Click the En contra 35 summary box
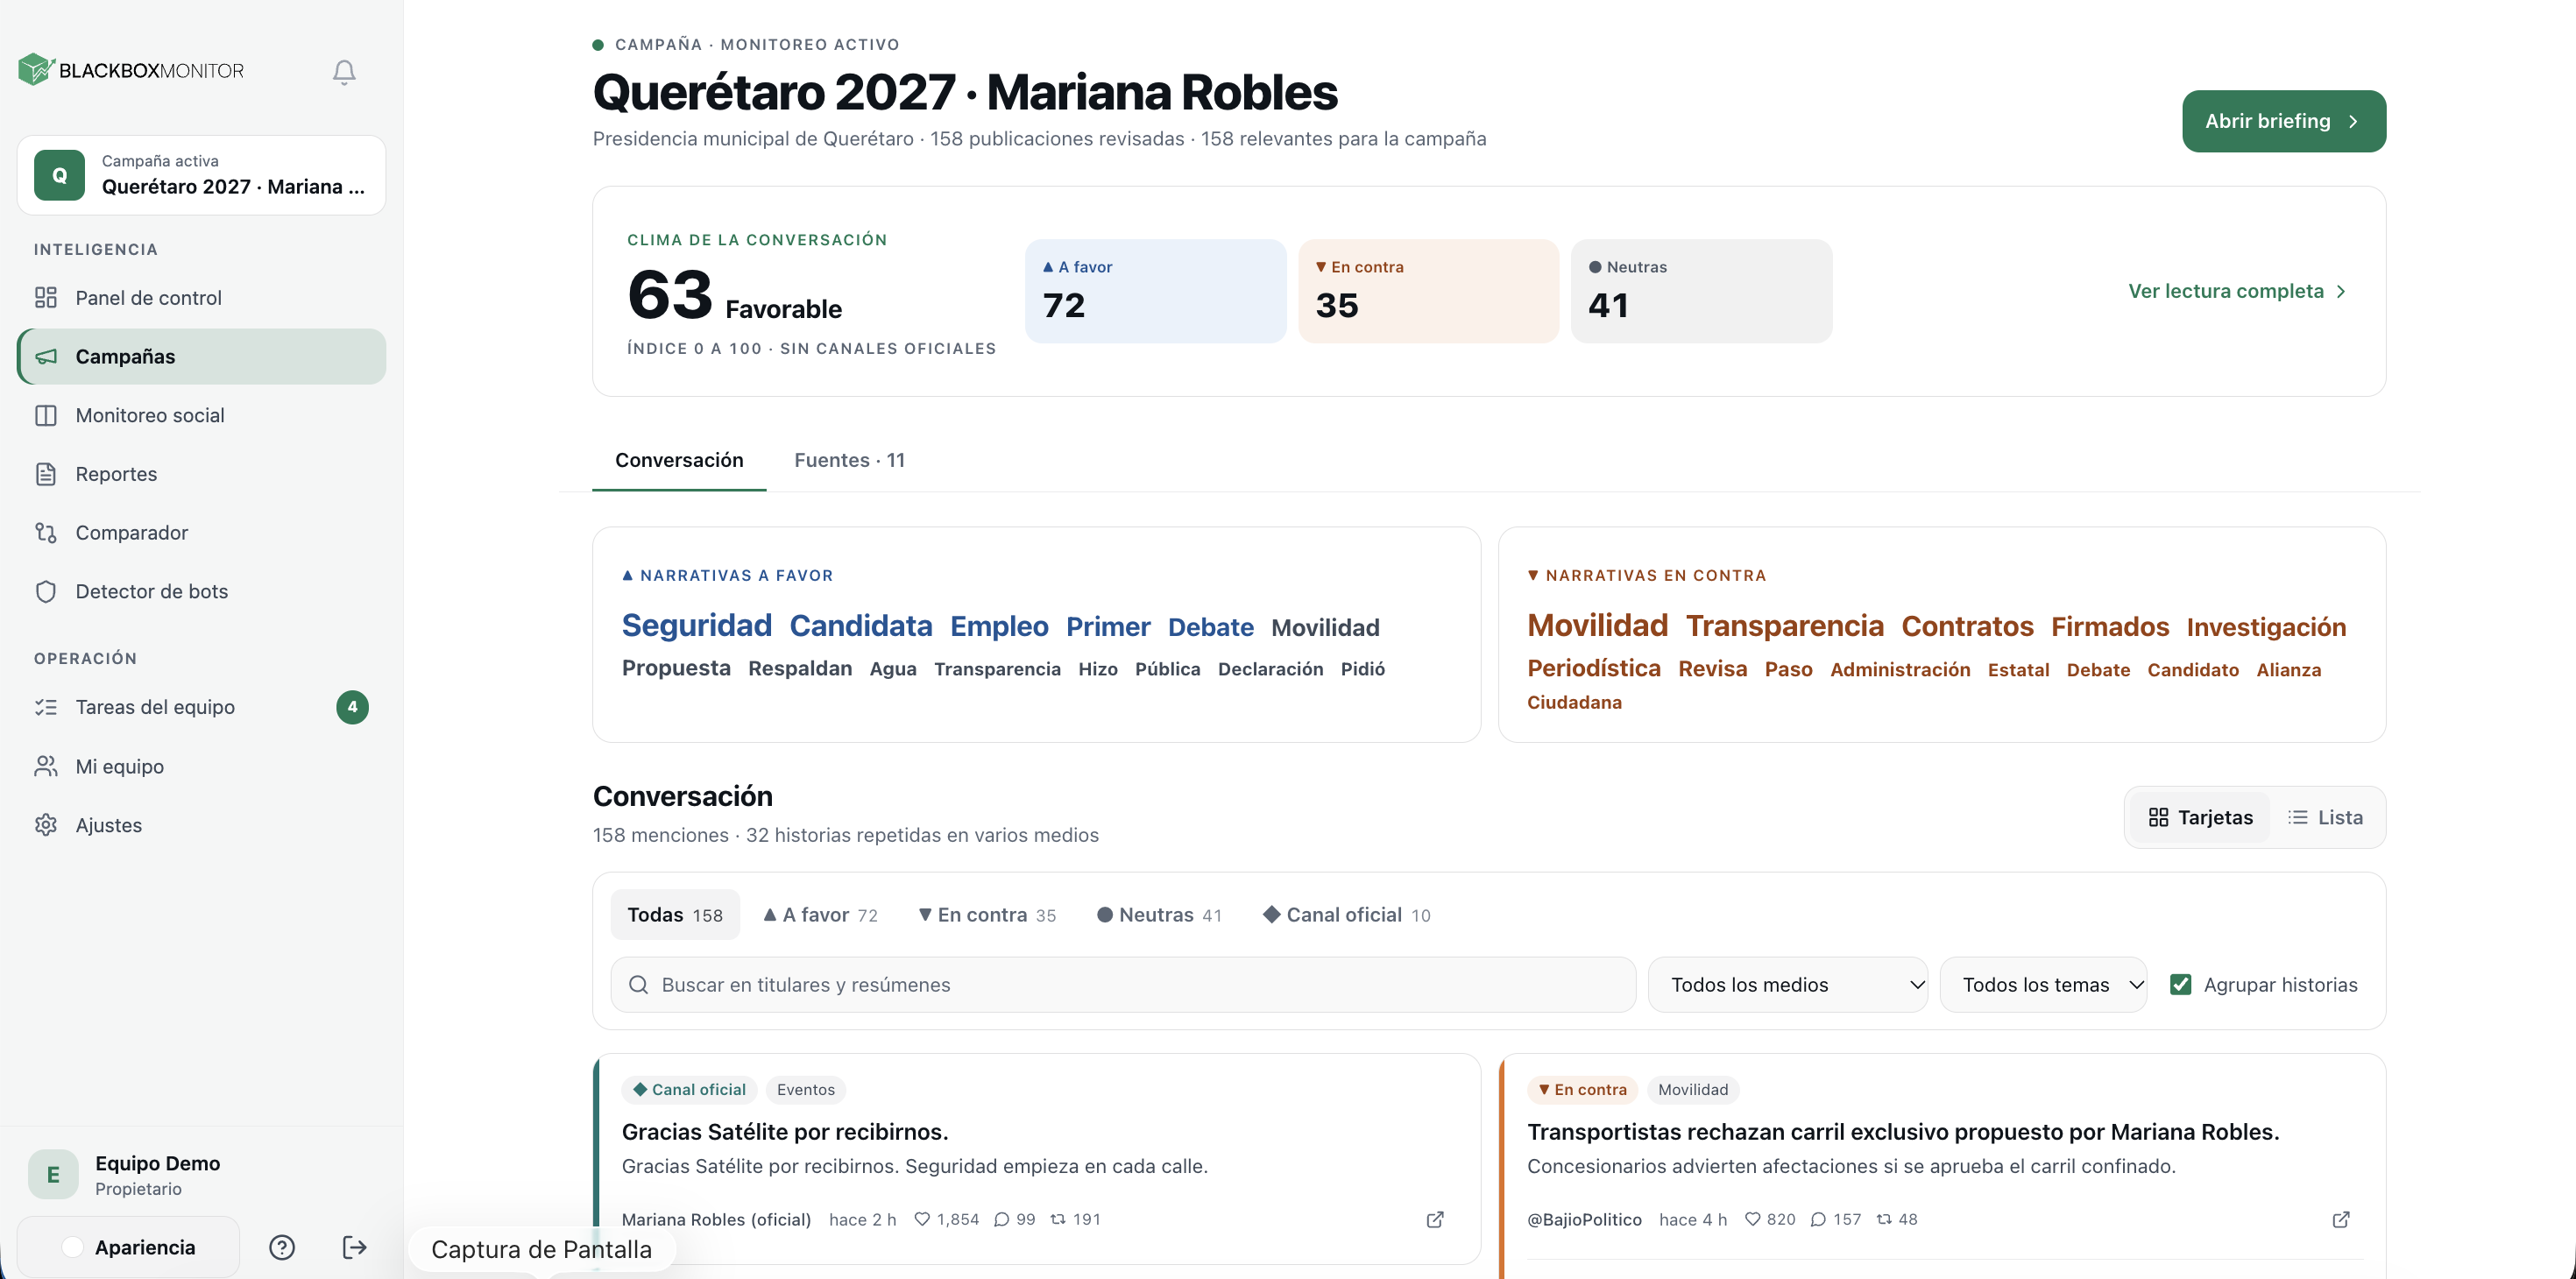Viewport: 2576px width, 1279px height. tap(1428, 291)
